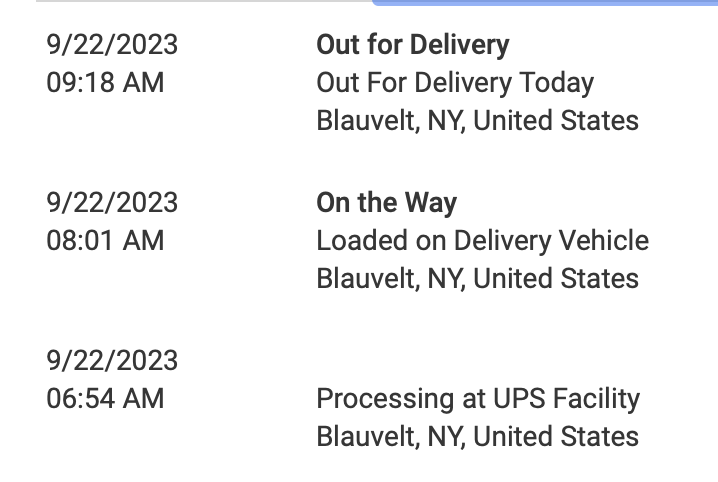
Task: Click the 09:18 AM timestamp
Action: point(105,83)
